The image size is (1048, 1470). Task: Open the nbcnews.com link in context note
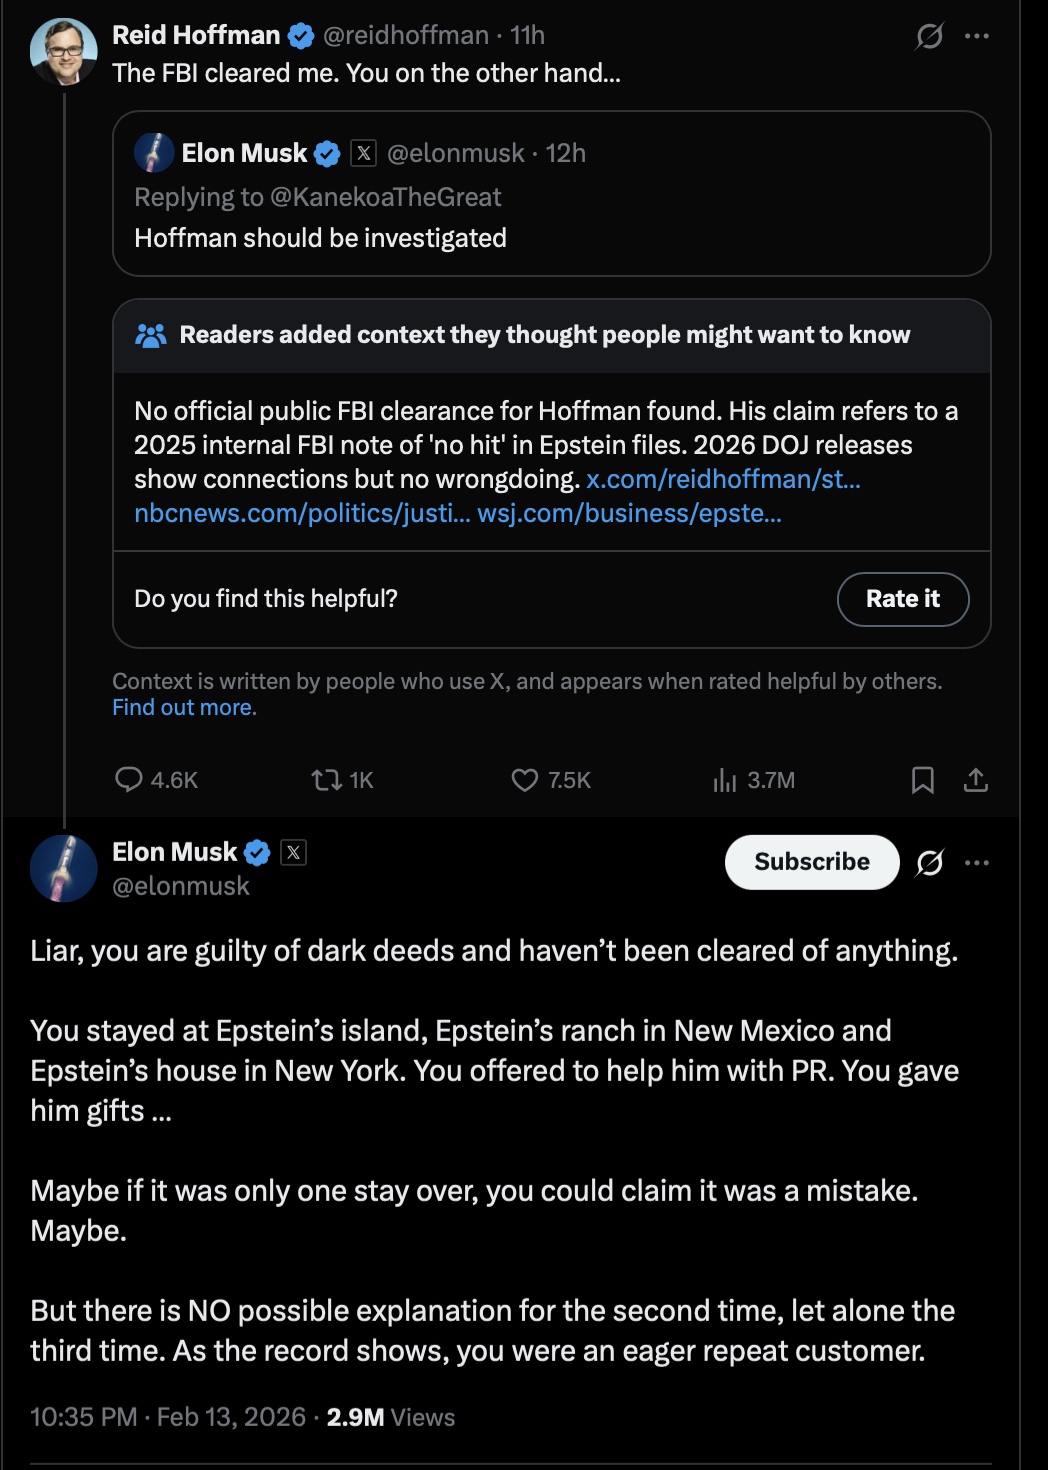[x=302, y=513]
